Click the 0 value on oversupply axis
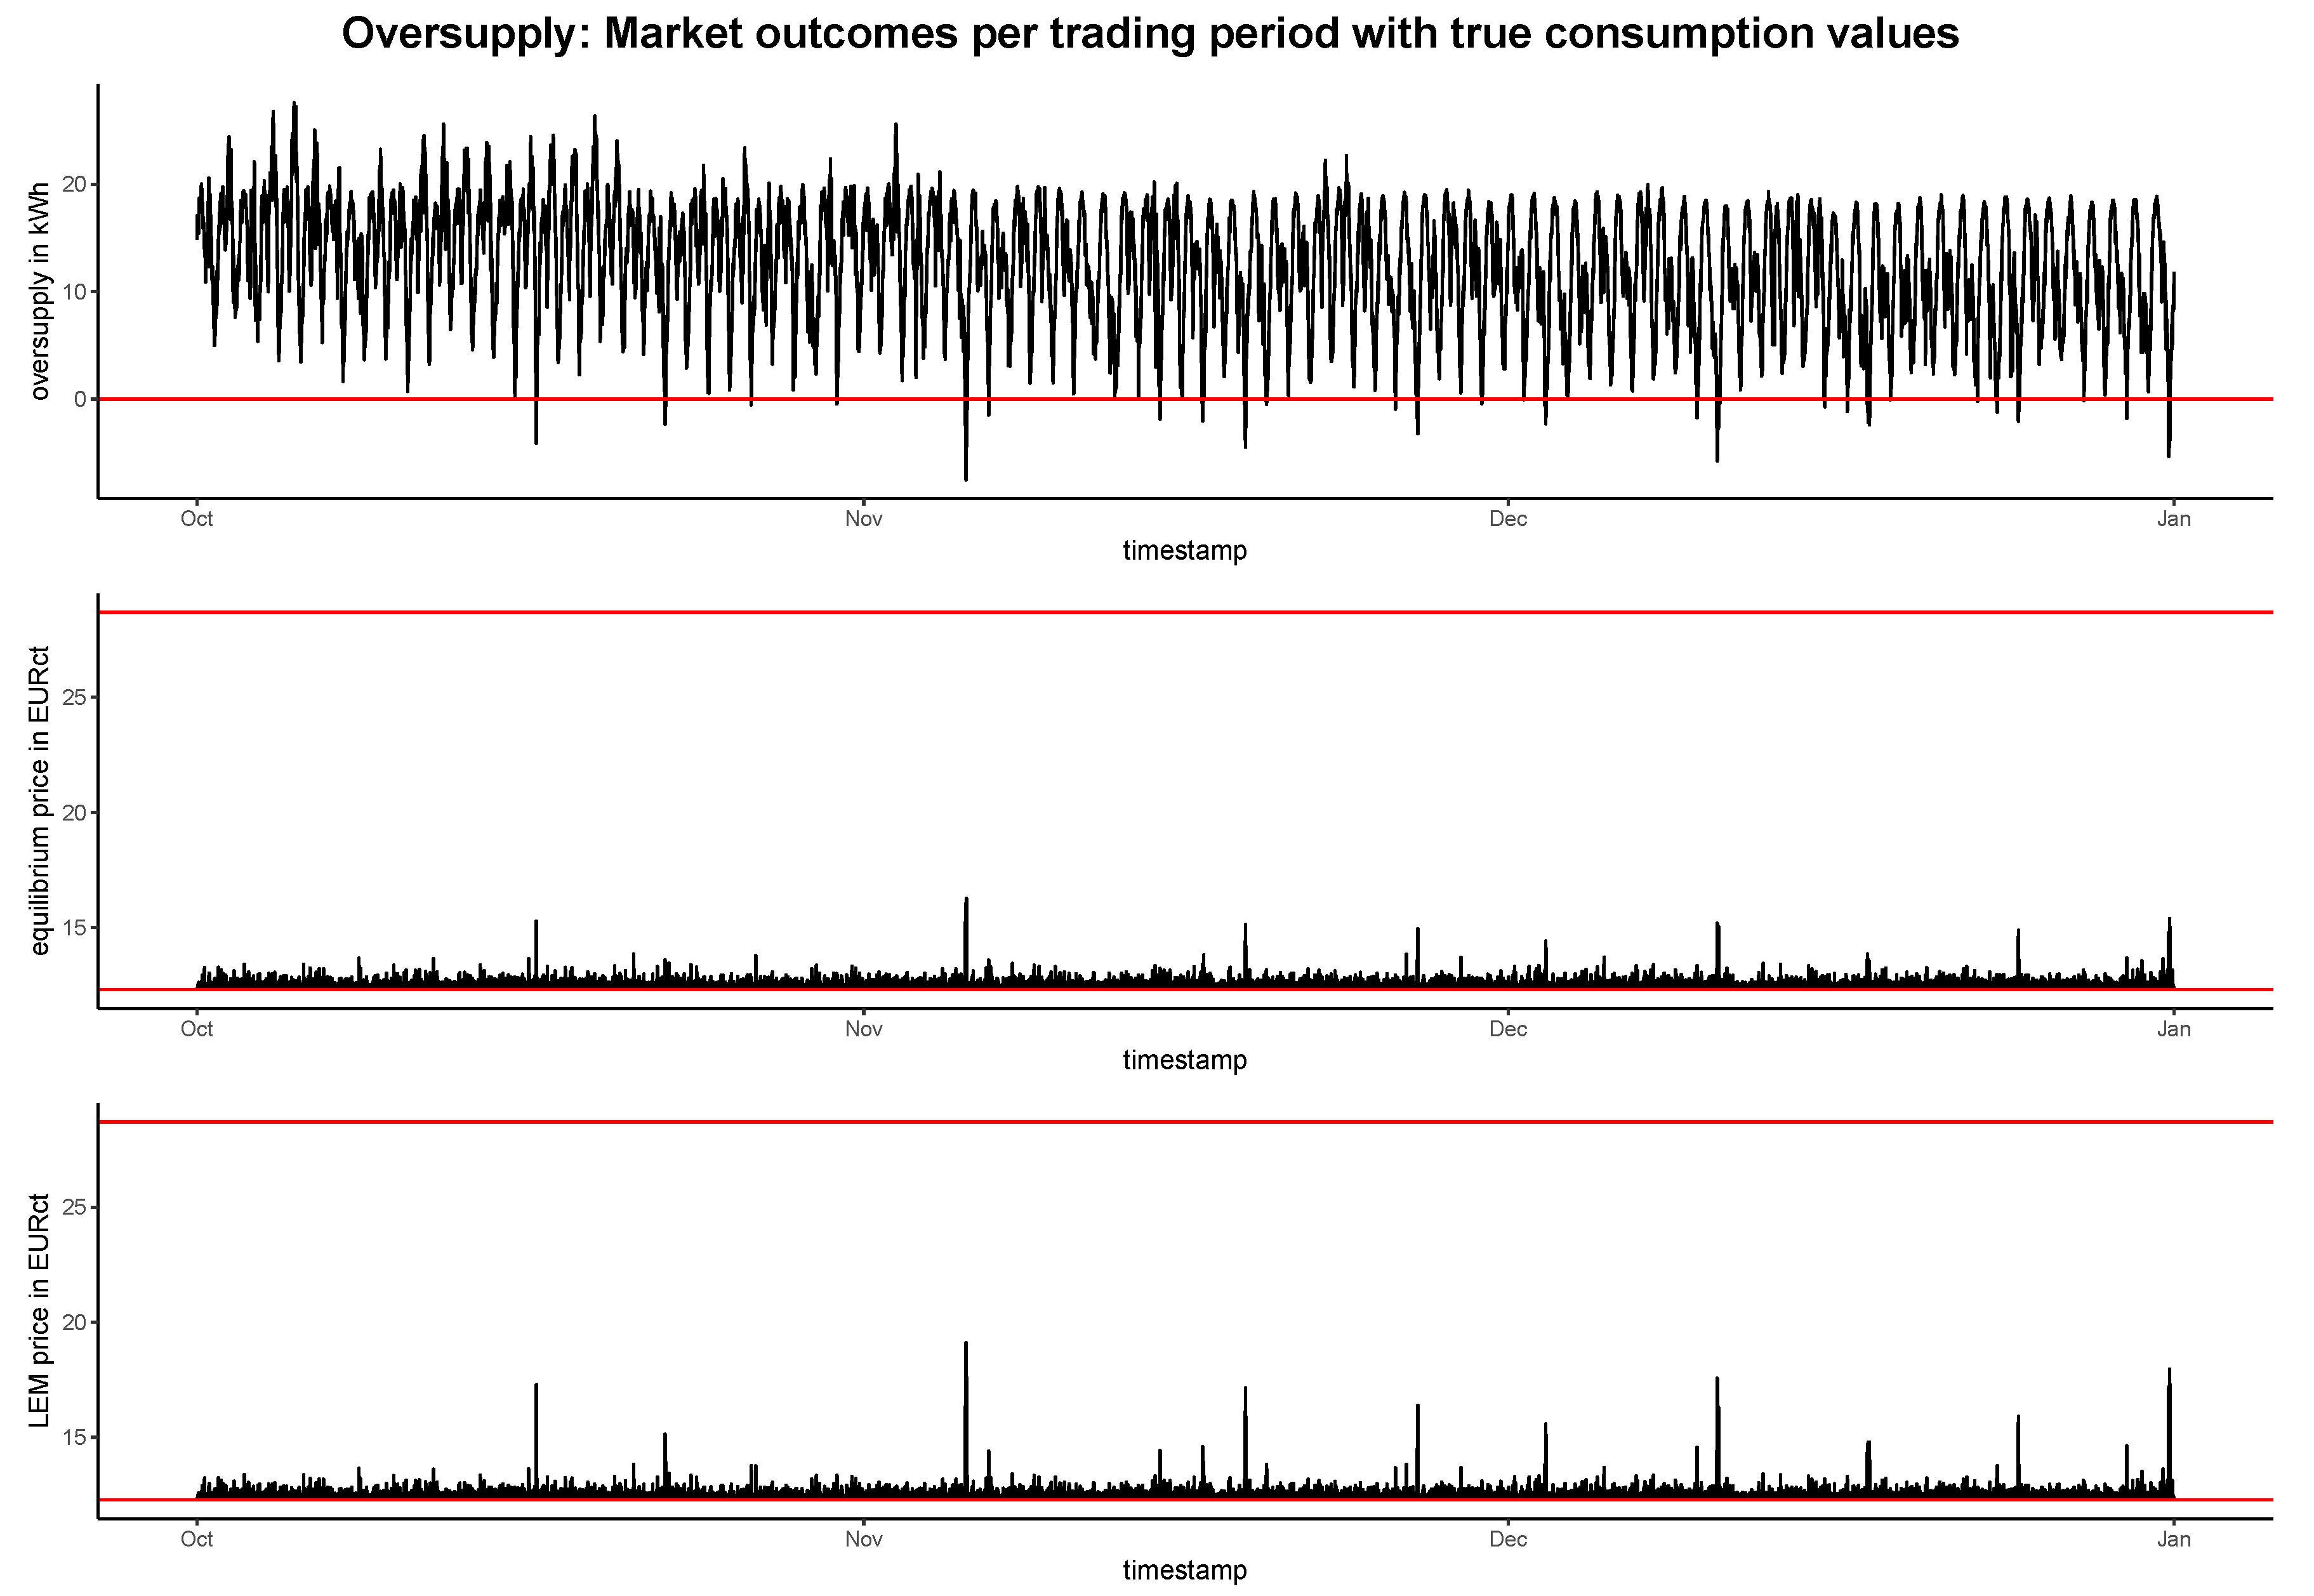The width and height of the screenshot is (2314, 1596). (x=80, y=399)
